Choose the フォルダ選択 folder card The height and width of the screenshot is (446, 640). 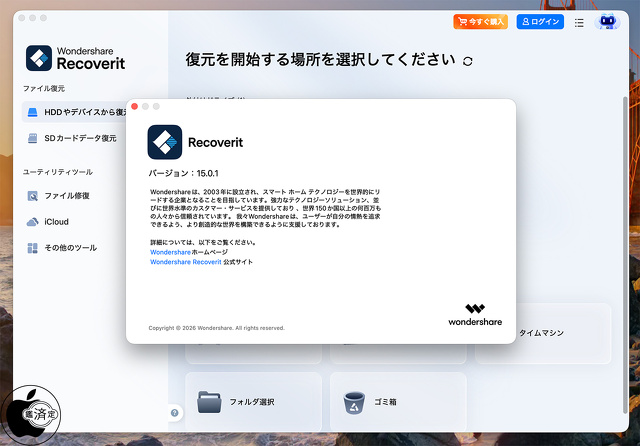point(253,402)
